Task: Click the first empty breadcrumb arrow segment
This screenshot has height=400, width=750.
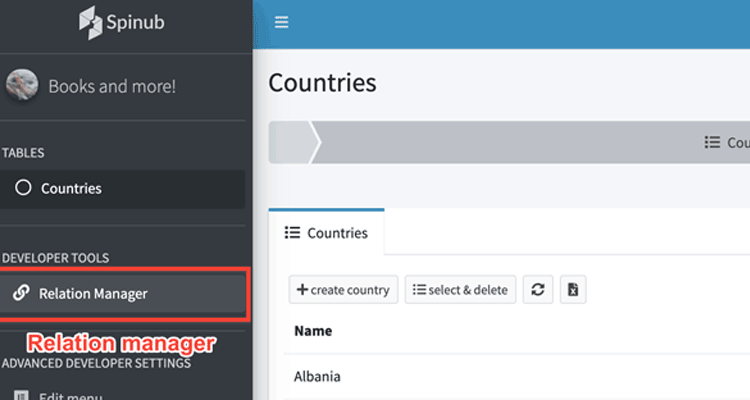Action: click(292, 143)
